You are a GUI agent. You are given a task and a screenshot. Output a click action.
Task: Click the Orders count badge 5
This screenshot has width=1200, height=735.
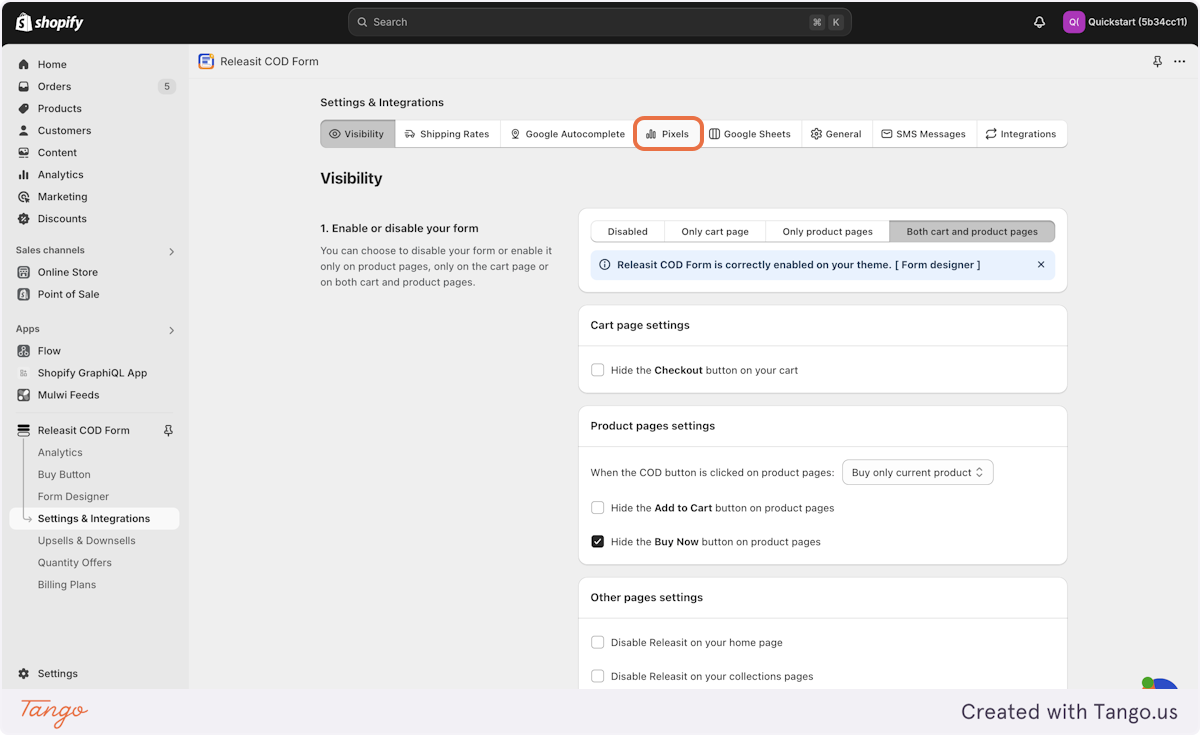click(167, 87)
